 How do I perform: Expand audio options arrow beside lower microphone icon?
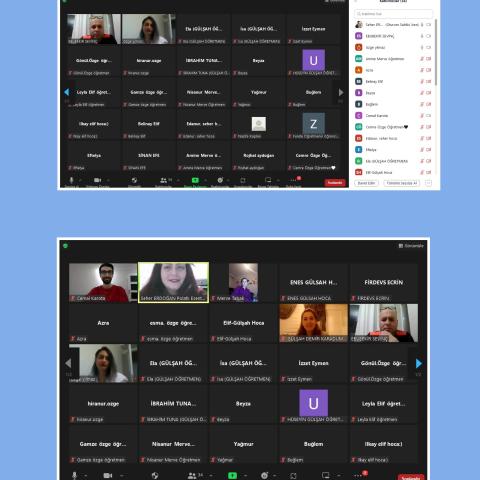click(x=85, y=476)
